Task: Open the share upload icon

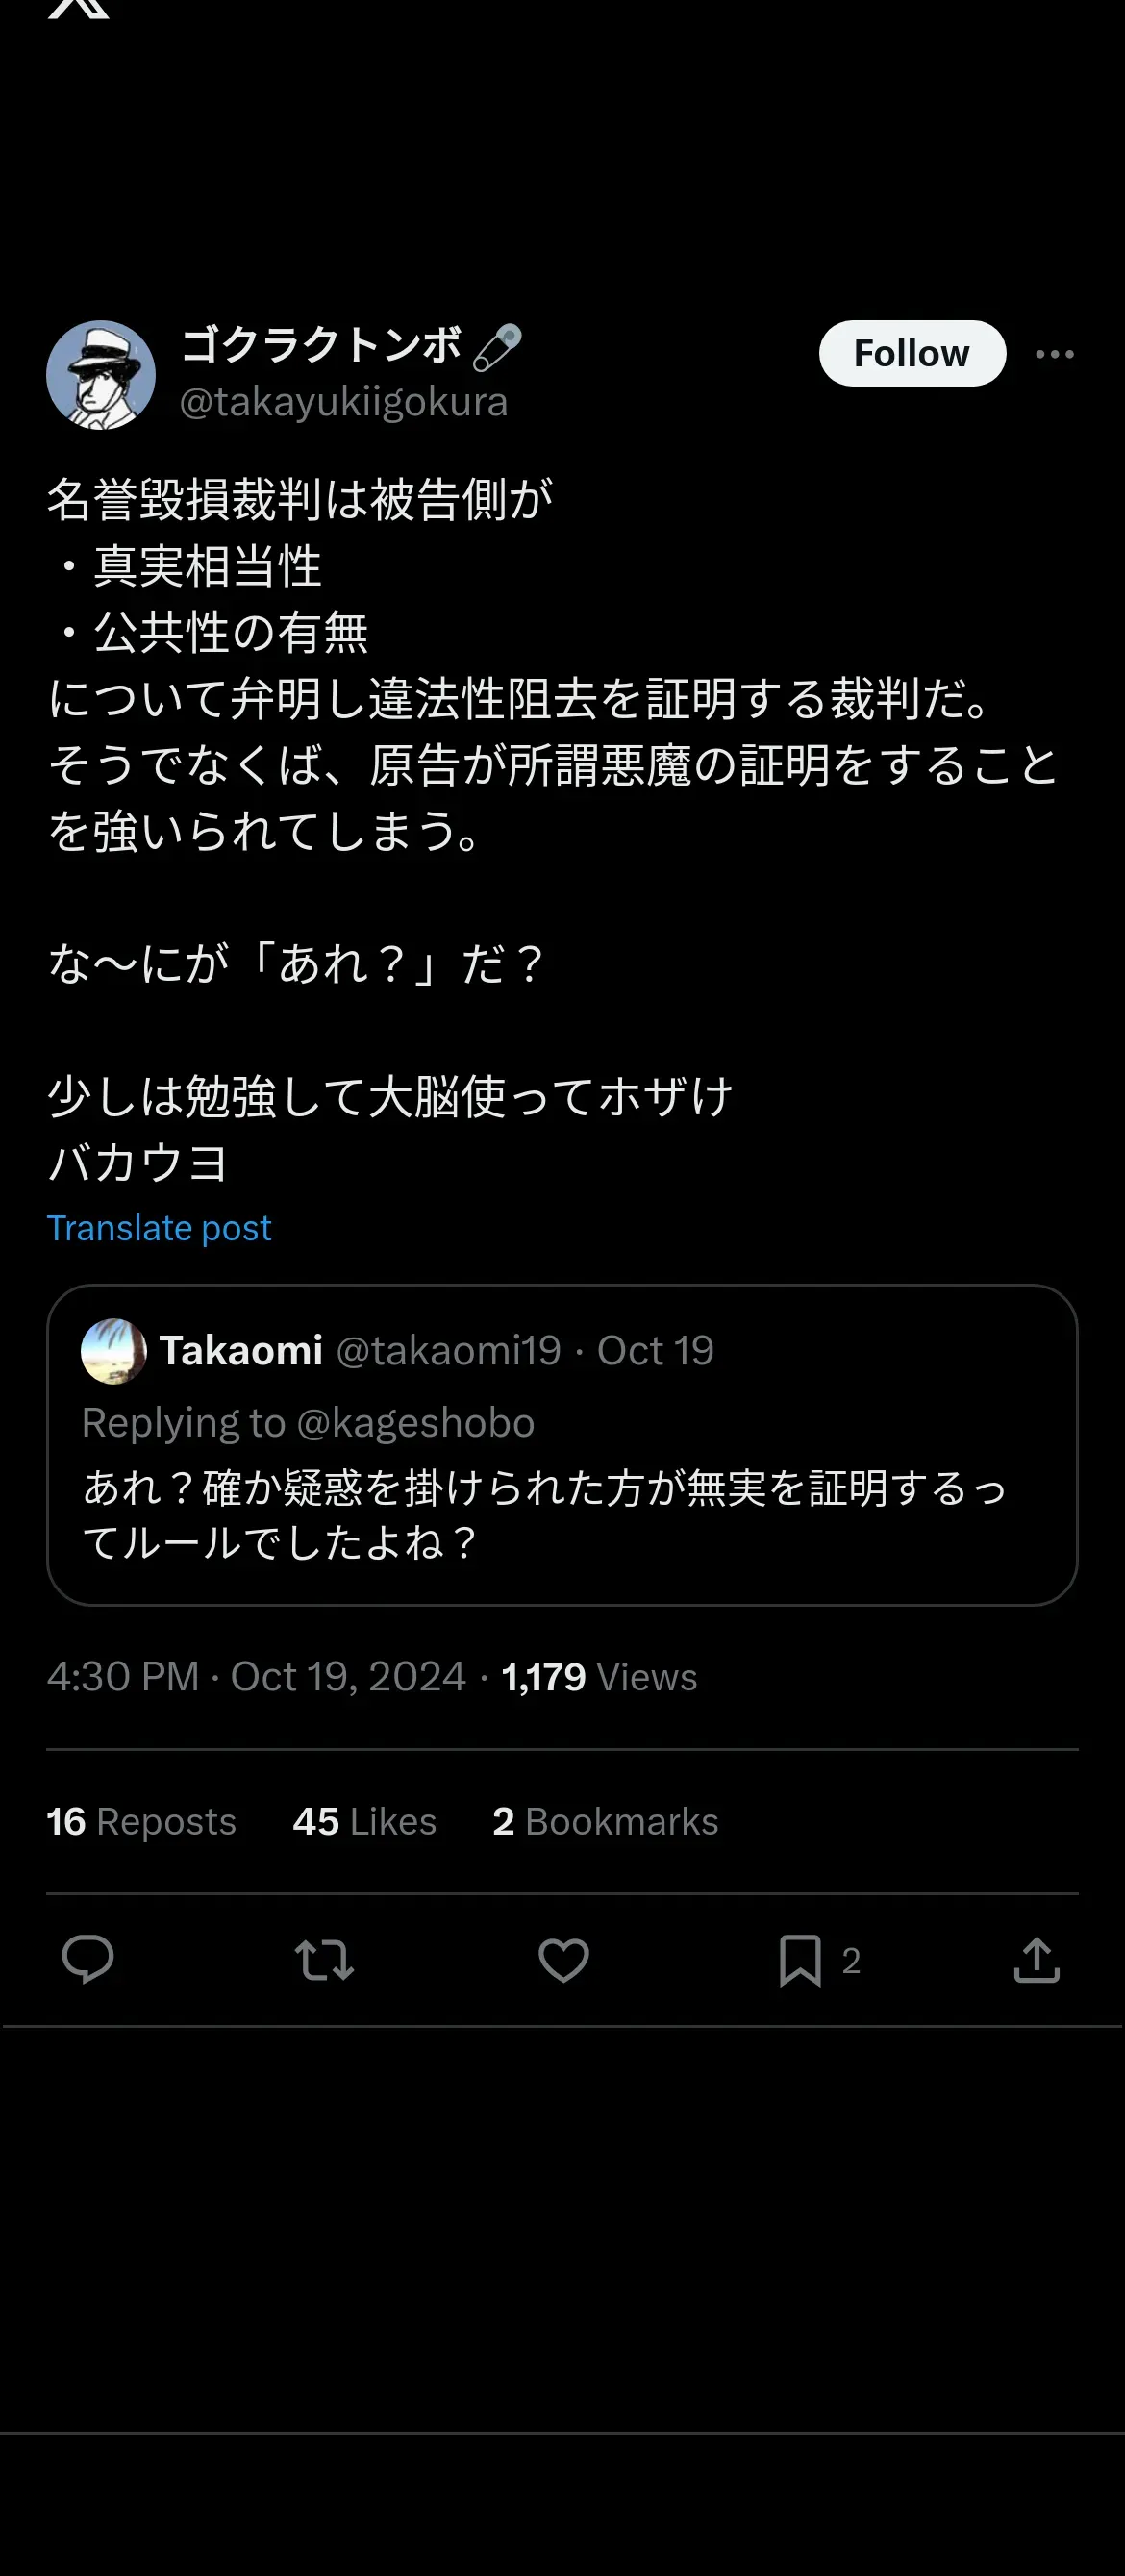Action: [1036, 1959]
